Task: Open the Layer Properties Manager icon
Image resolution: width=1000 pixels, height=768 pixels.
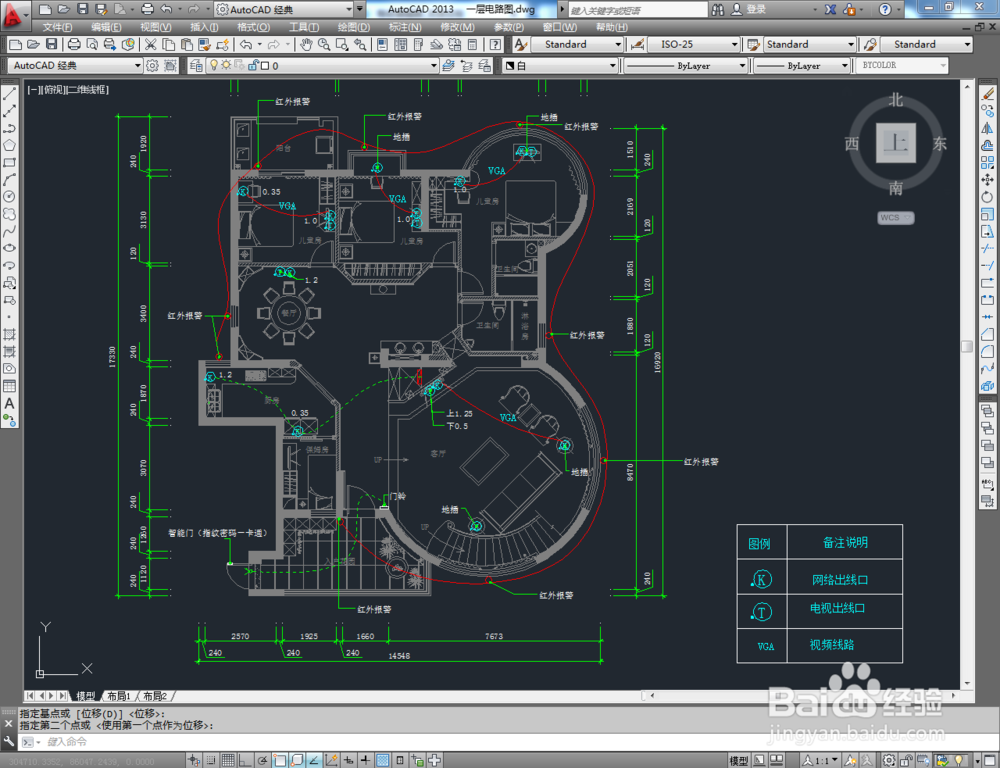Action: tap(196, 66)
